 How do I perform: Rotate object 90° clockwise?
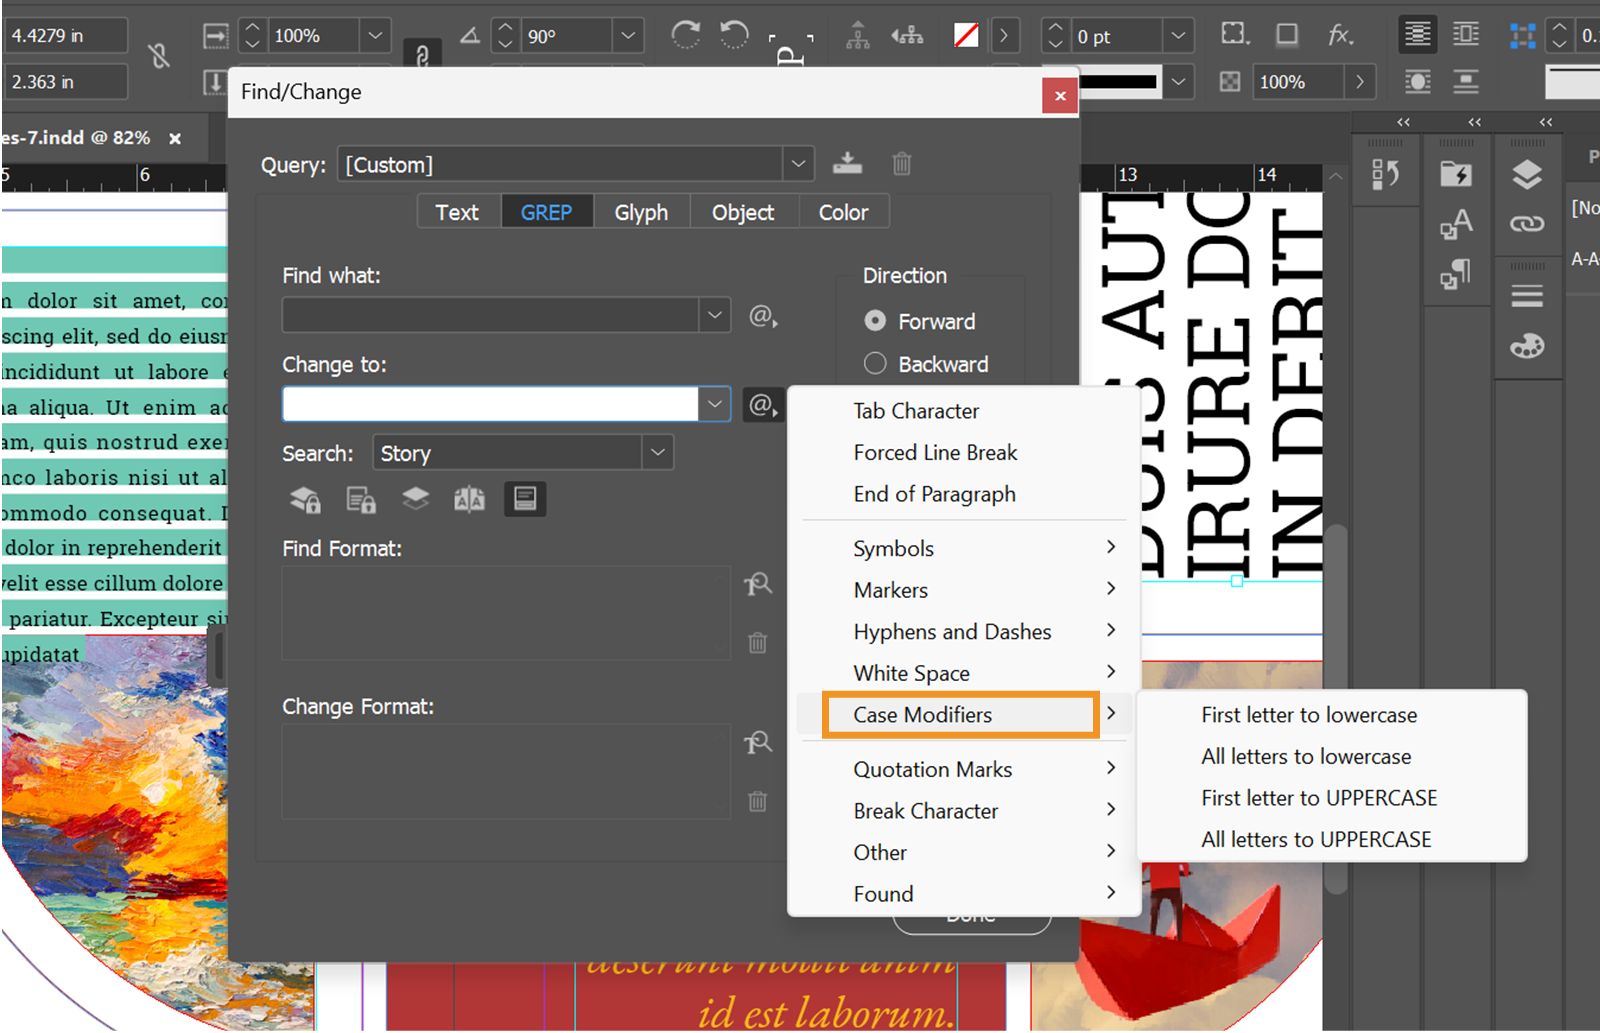pyautogui.click(x=686, y=35)
